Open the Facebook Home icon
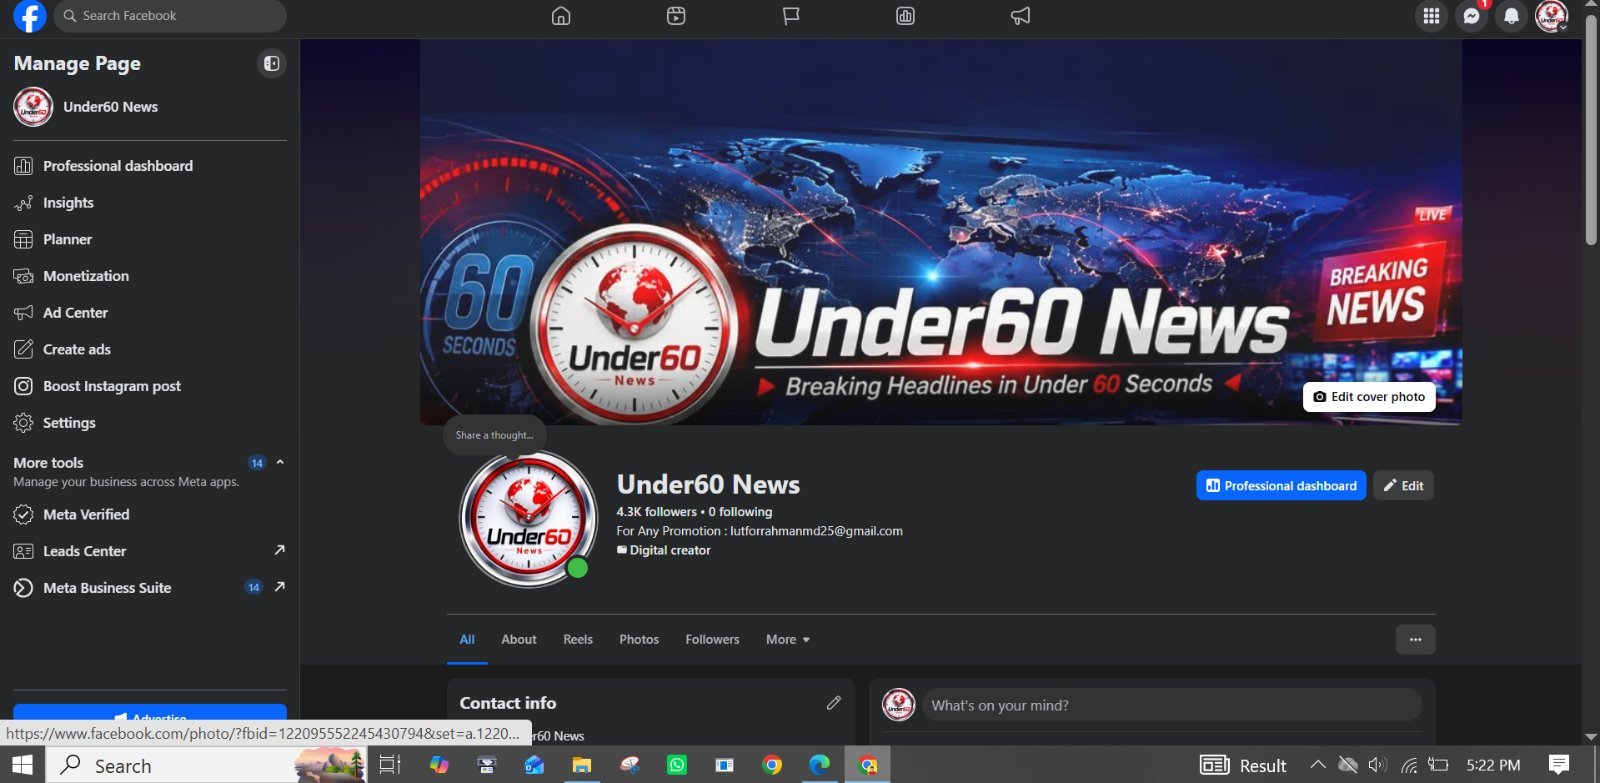The image size is (1600, 783). [x=561, y=16]
